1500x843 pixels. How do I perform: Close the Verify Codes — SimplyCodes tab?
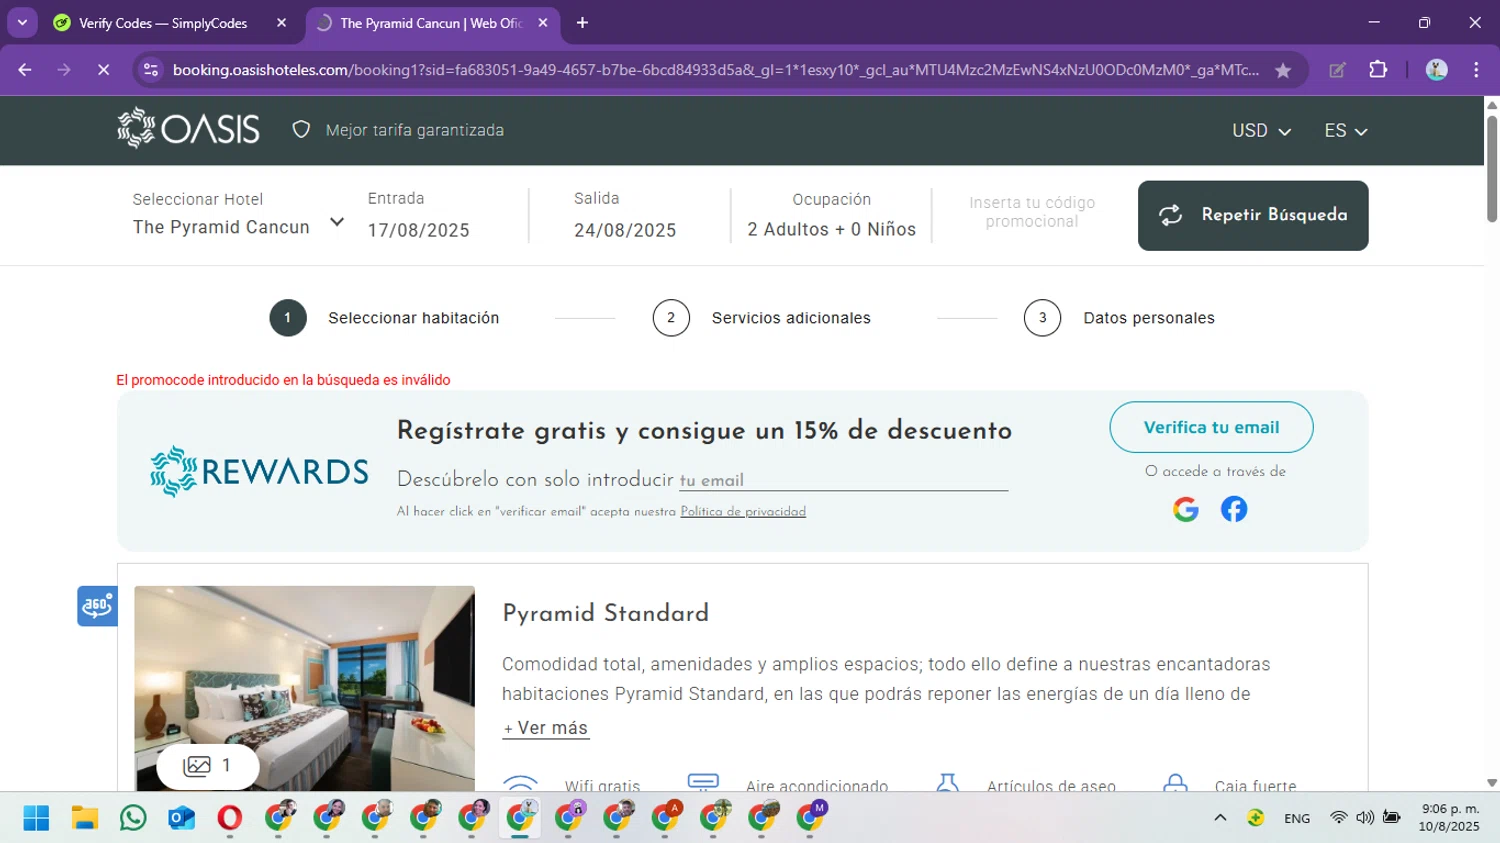pyautogui.click(x=281, y=23)
